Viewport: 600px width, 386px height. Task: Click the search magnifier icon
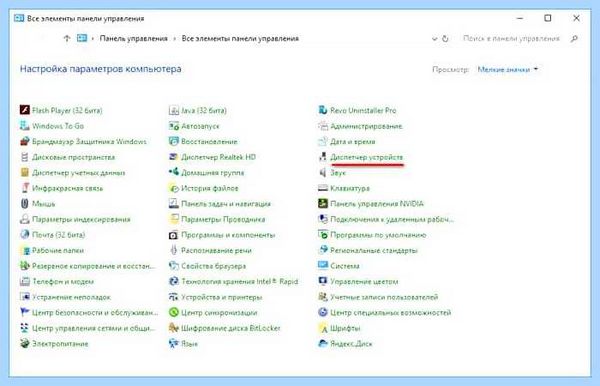pyautogui.click(x=574, y=39)
